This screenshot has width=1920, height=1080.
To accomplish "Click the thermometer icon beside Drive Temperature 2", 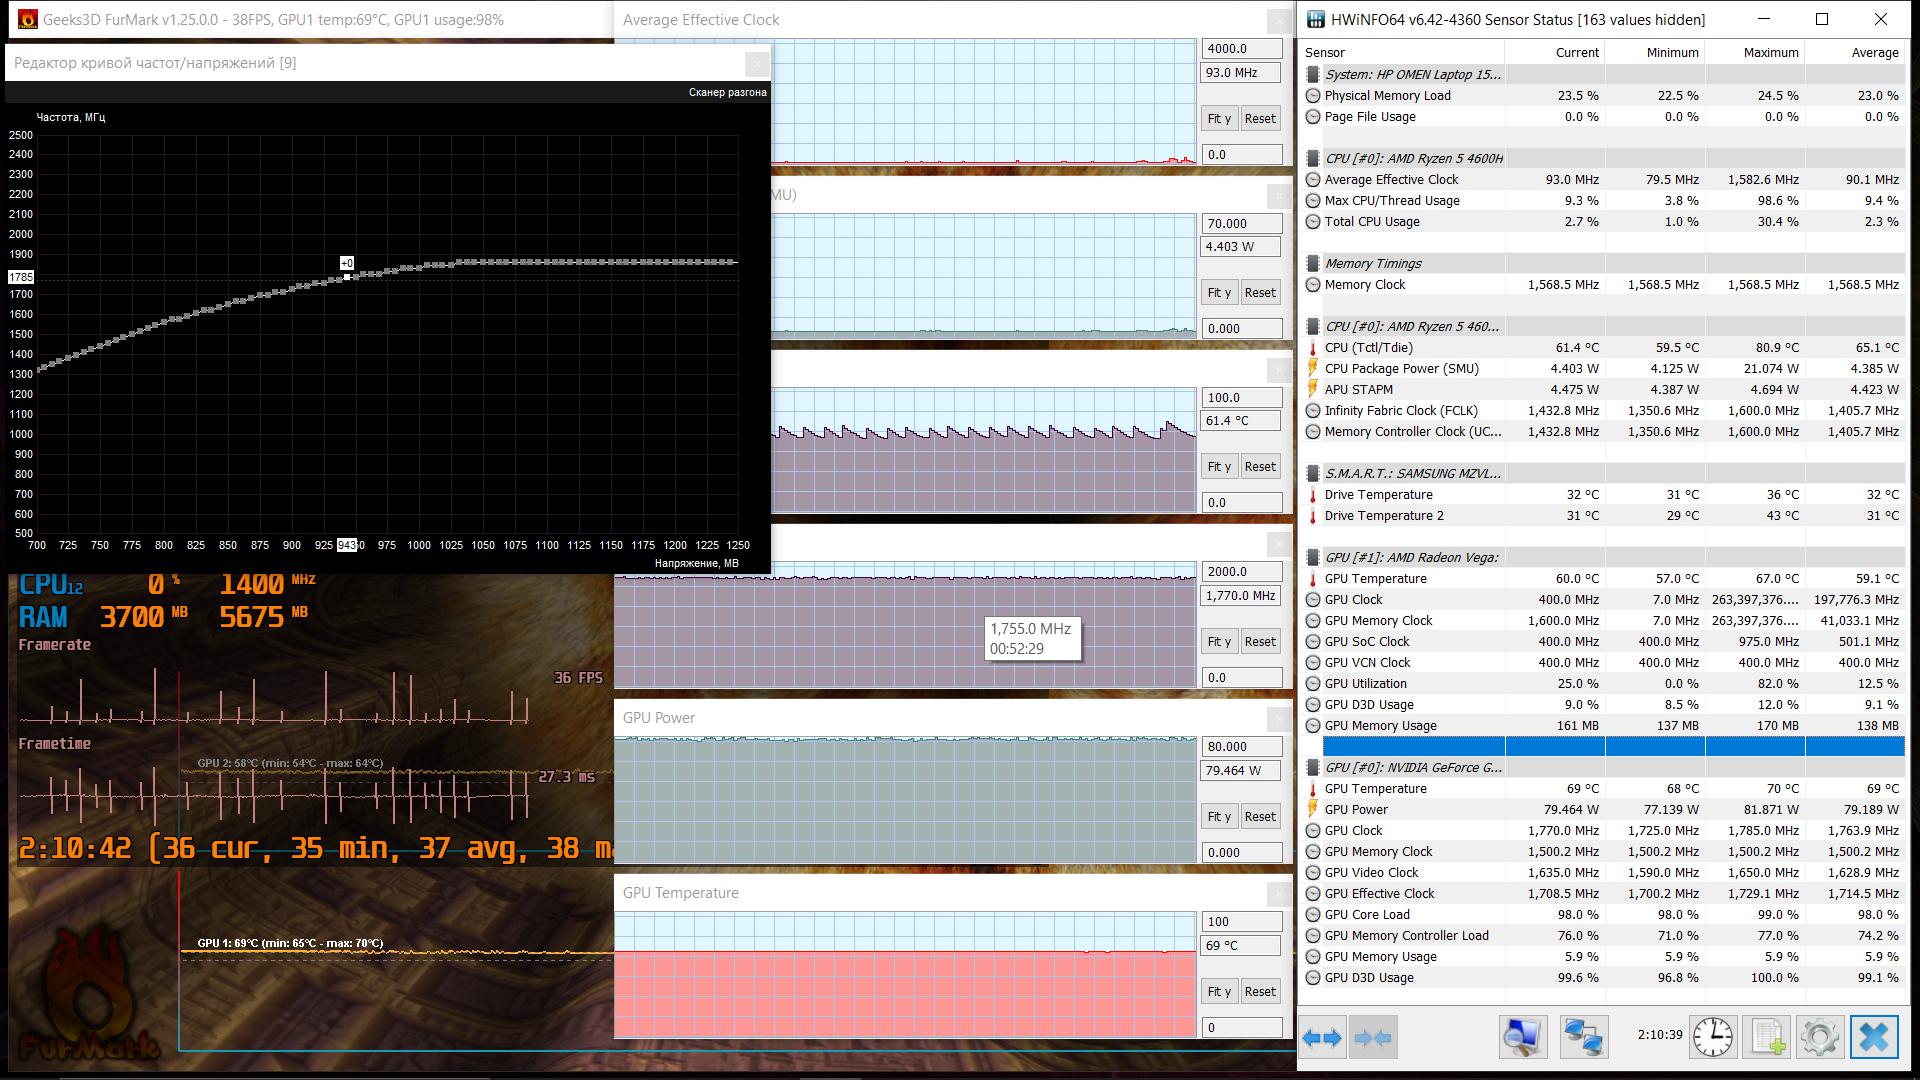I will tap(1313, 516).
